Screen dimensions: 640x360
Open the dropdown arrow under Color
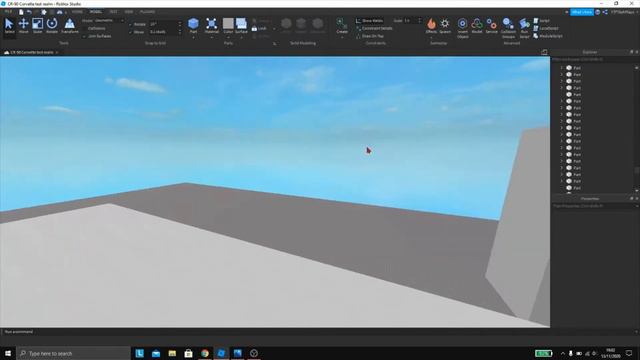coord(228,37)
